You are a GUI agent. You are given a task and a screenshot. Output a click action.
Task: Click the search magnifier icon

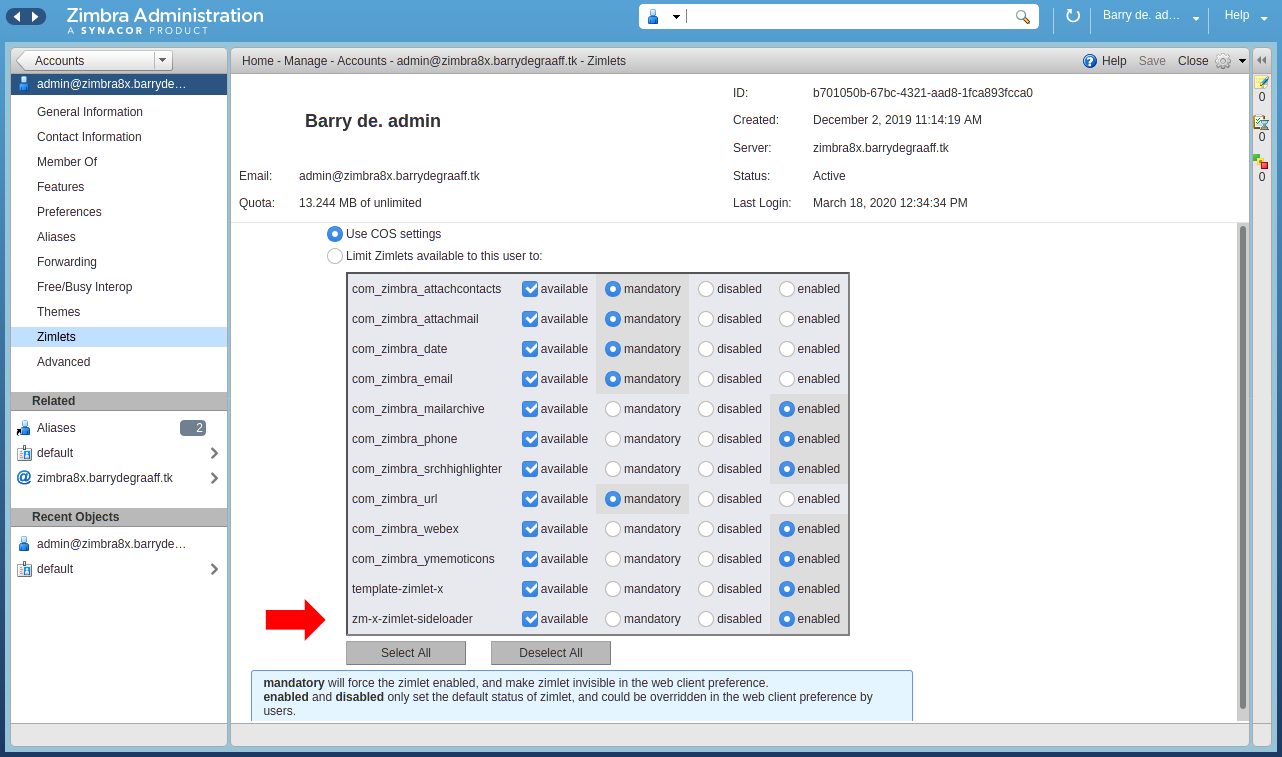coord(1023,17)
